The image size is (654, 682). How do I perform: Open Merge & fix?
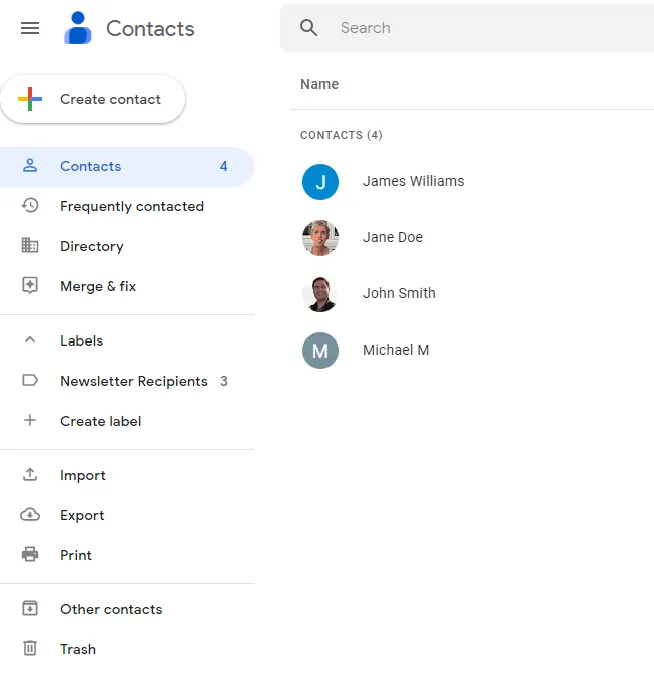127,286
